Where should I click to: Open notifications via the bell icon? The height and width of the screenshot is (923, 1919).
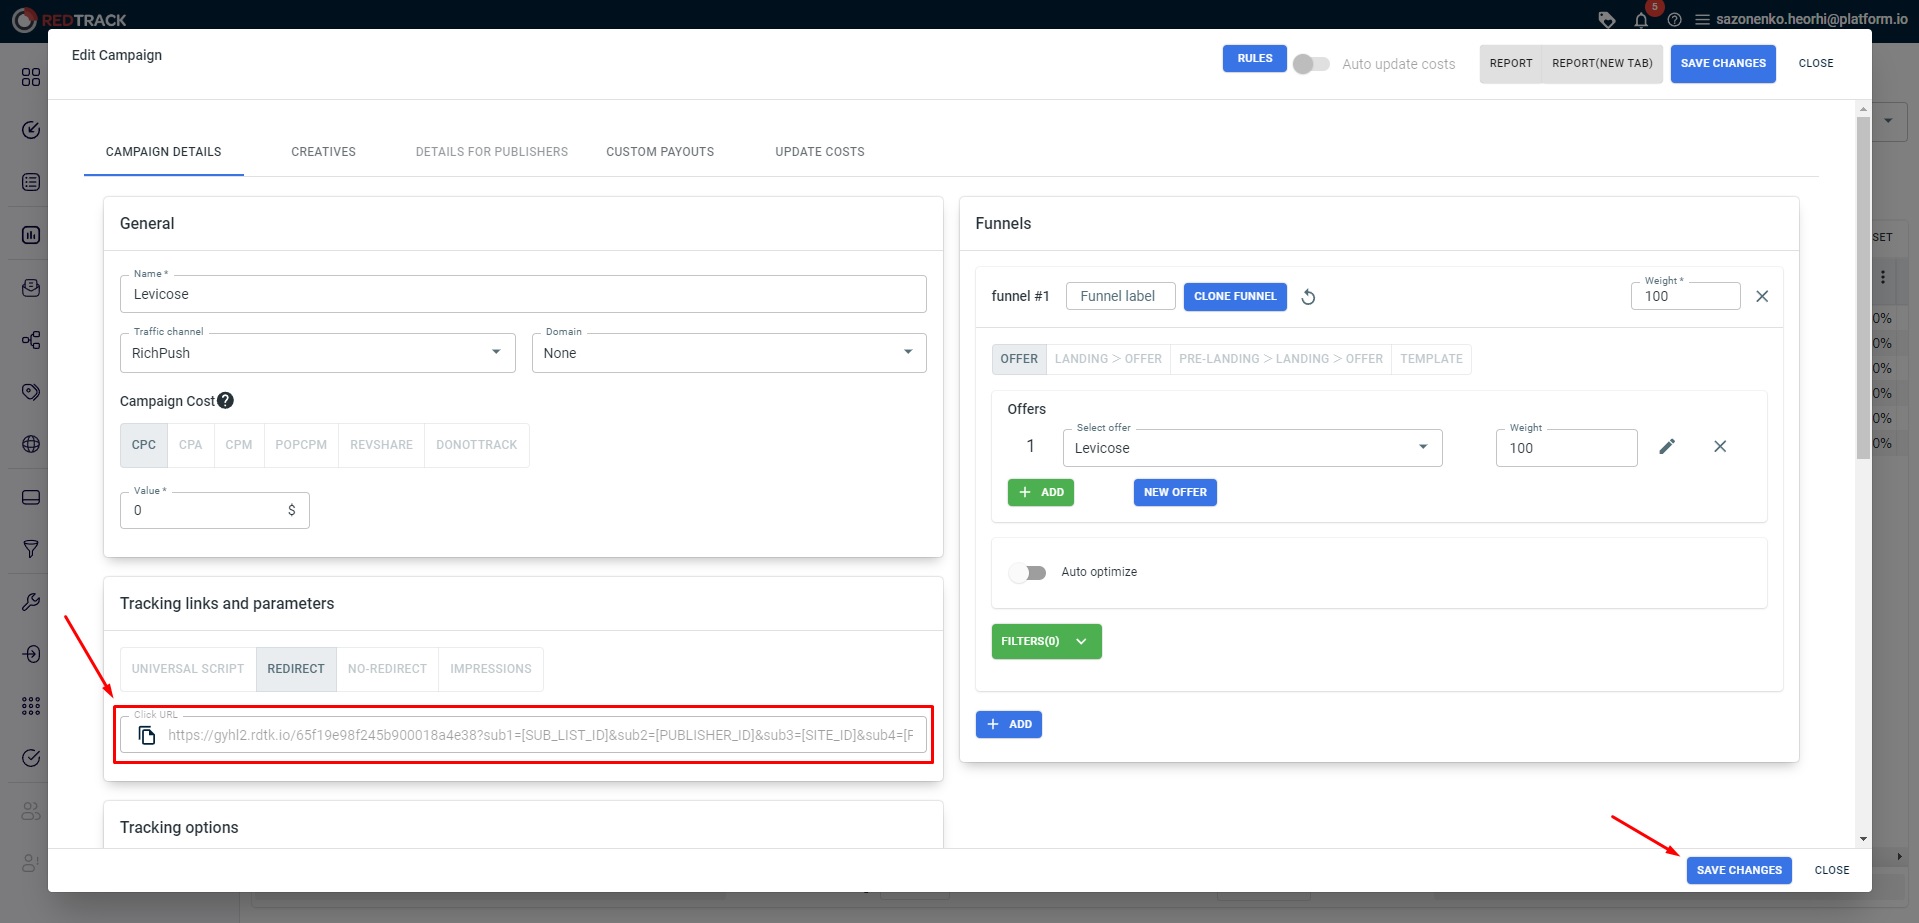pyautogui.click(x=1641, y=20)
